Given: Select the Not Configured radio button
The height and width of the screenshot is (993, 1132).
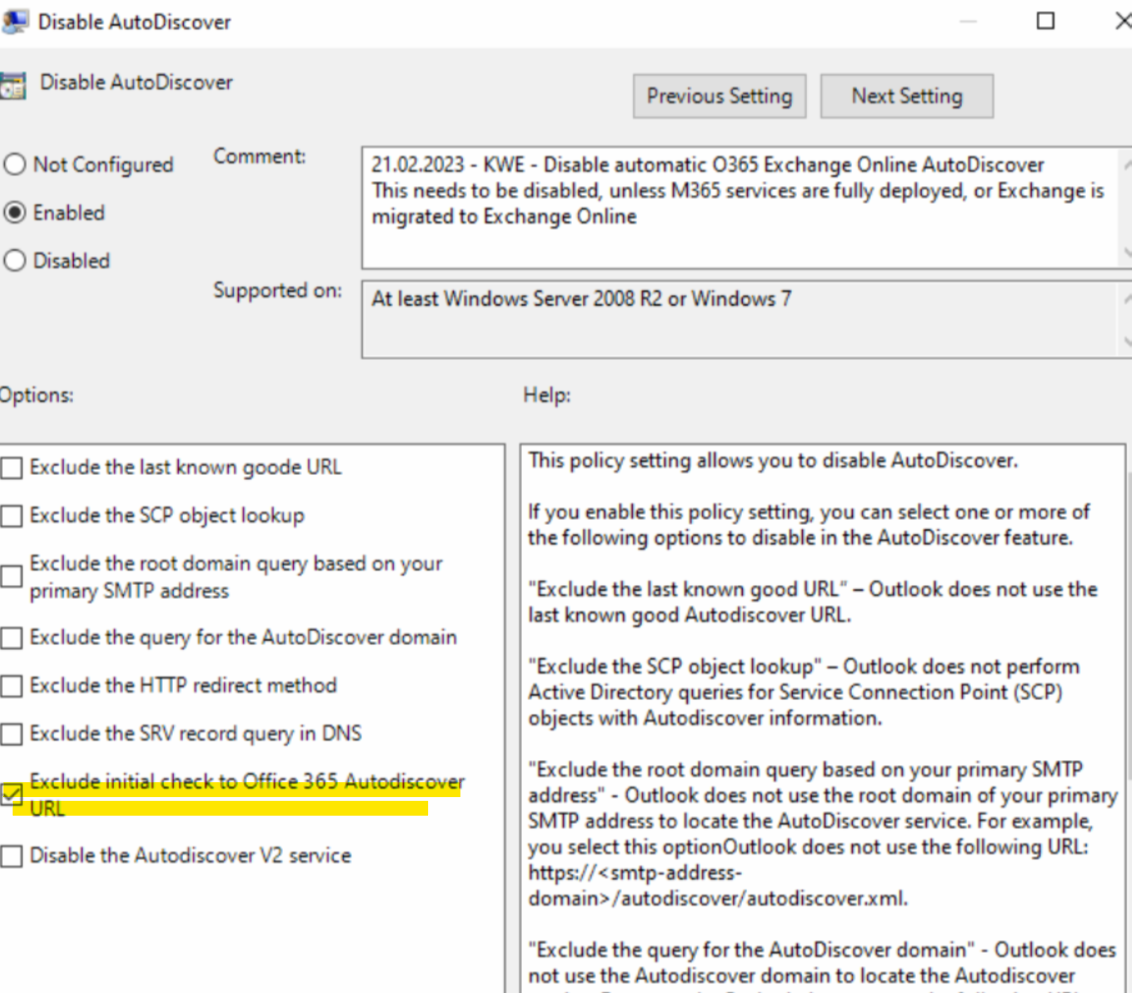Looking at the screenshot, I should pyautogui.click(x=15, y=164).
